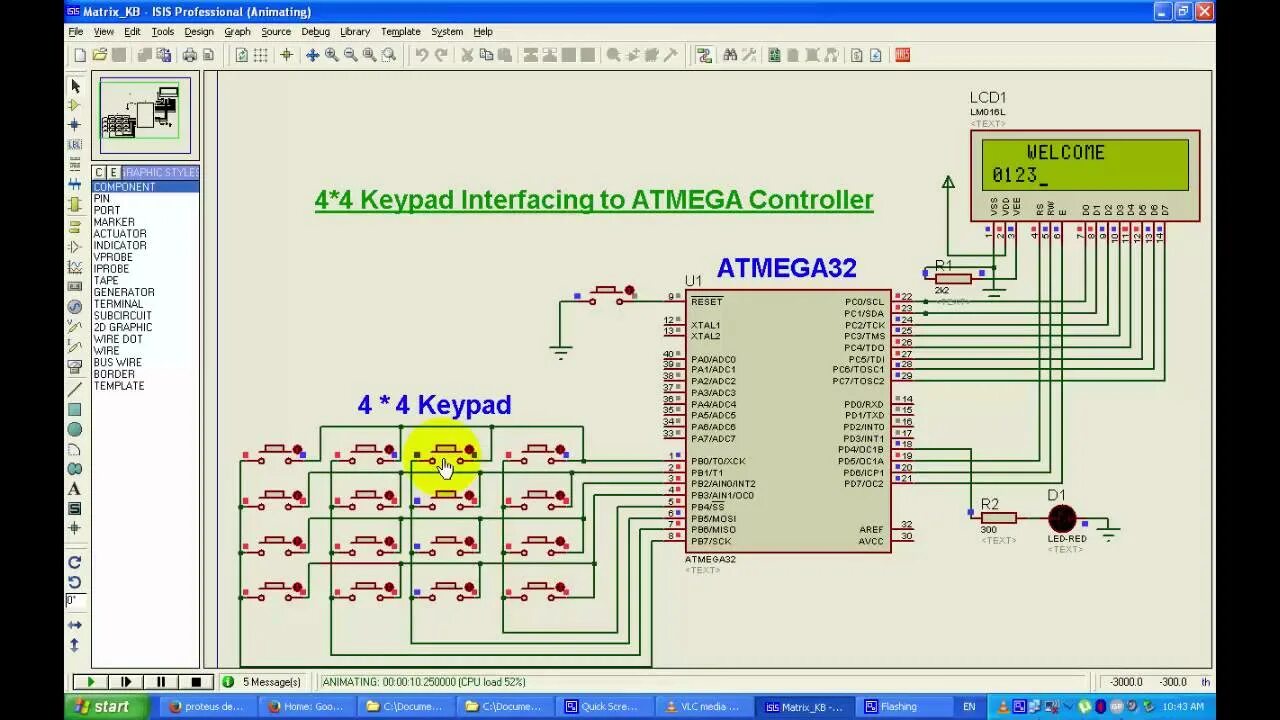Create a new design file
The height and width of the screenshot is (720, 1280).
click(80, 55)
